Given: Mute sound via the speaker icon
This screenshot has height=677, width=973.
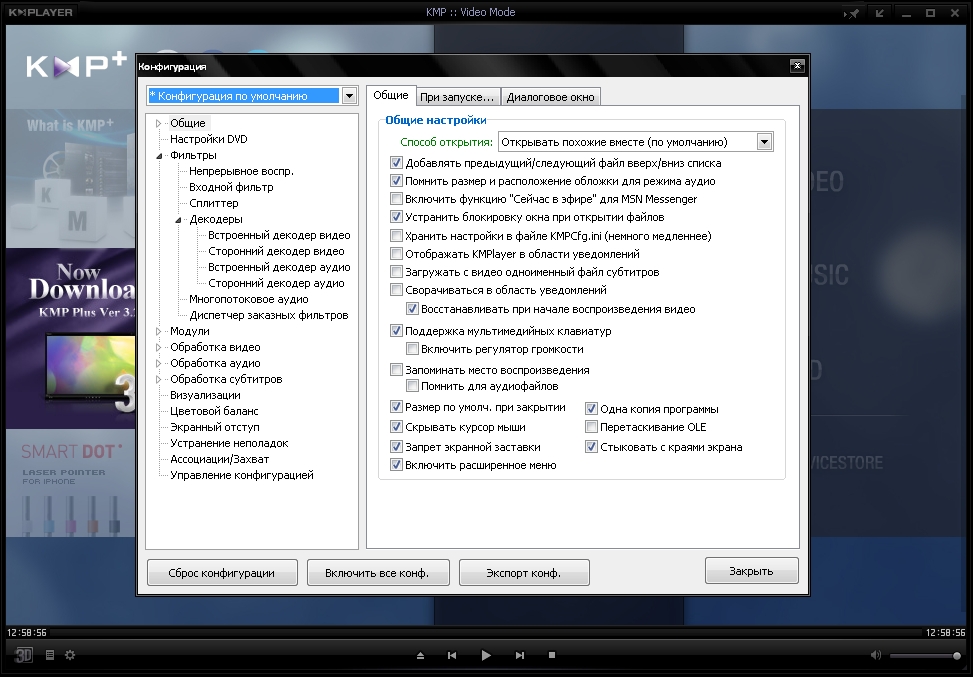Looking at the screenshot, I should pyautogui.click(x=876, y=655).
